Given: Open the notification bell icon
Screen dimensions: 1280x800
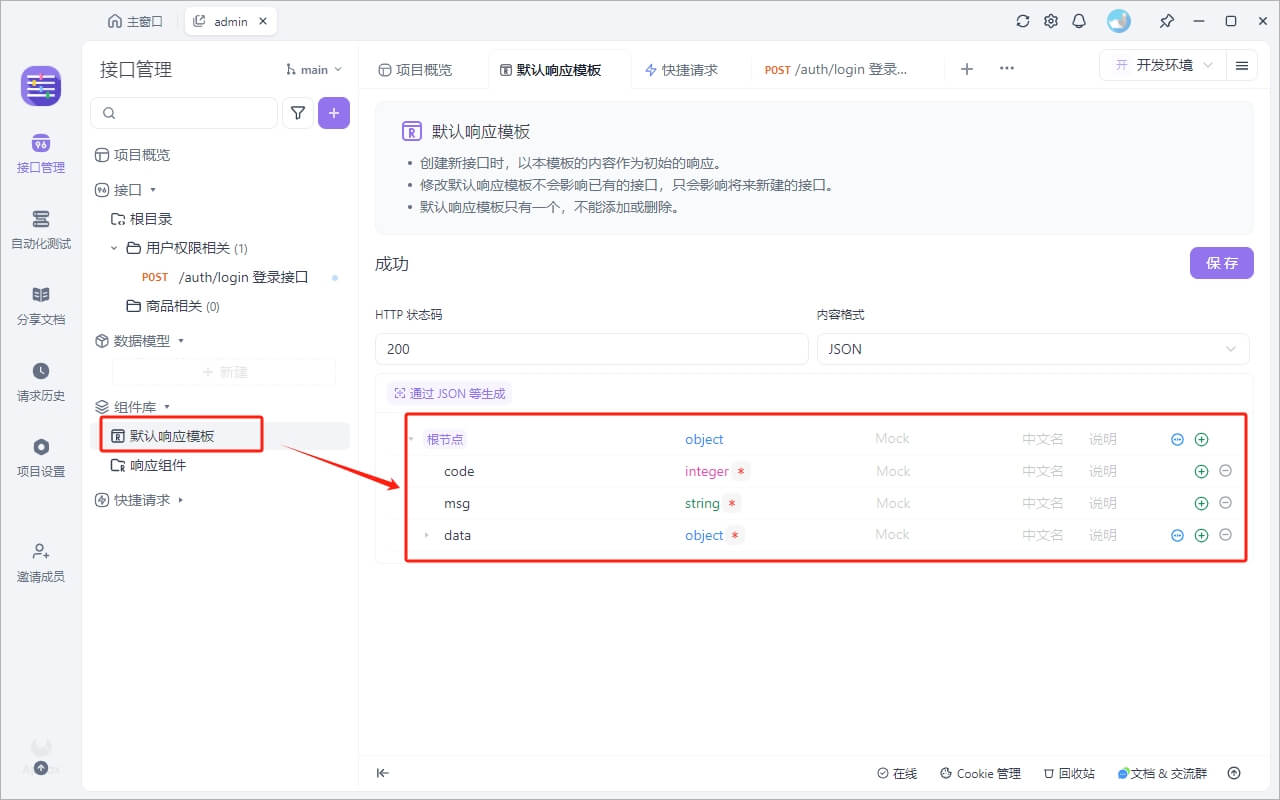Looking at the screenshot, I should [1079, 21].
